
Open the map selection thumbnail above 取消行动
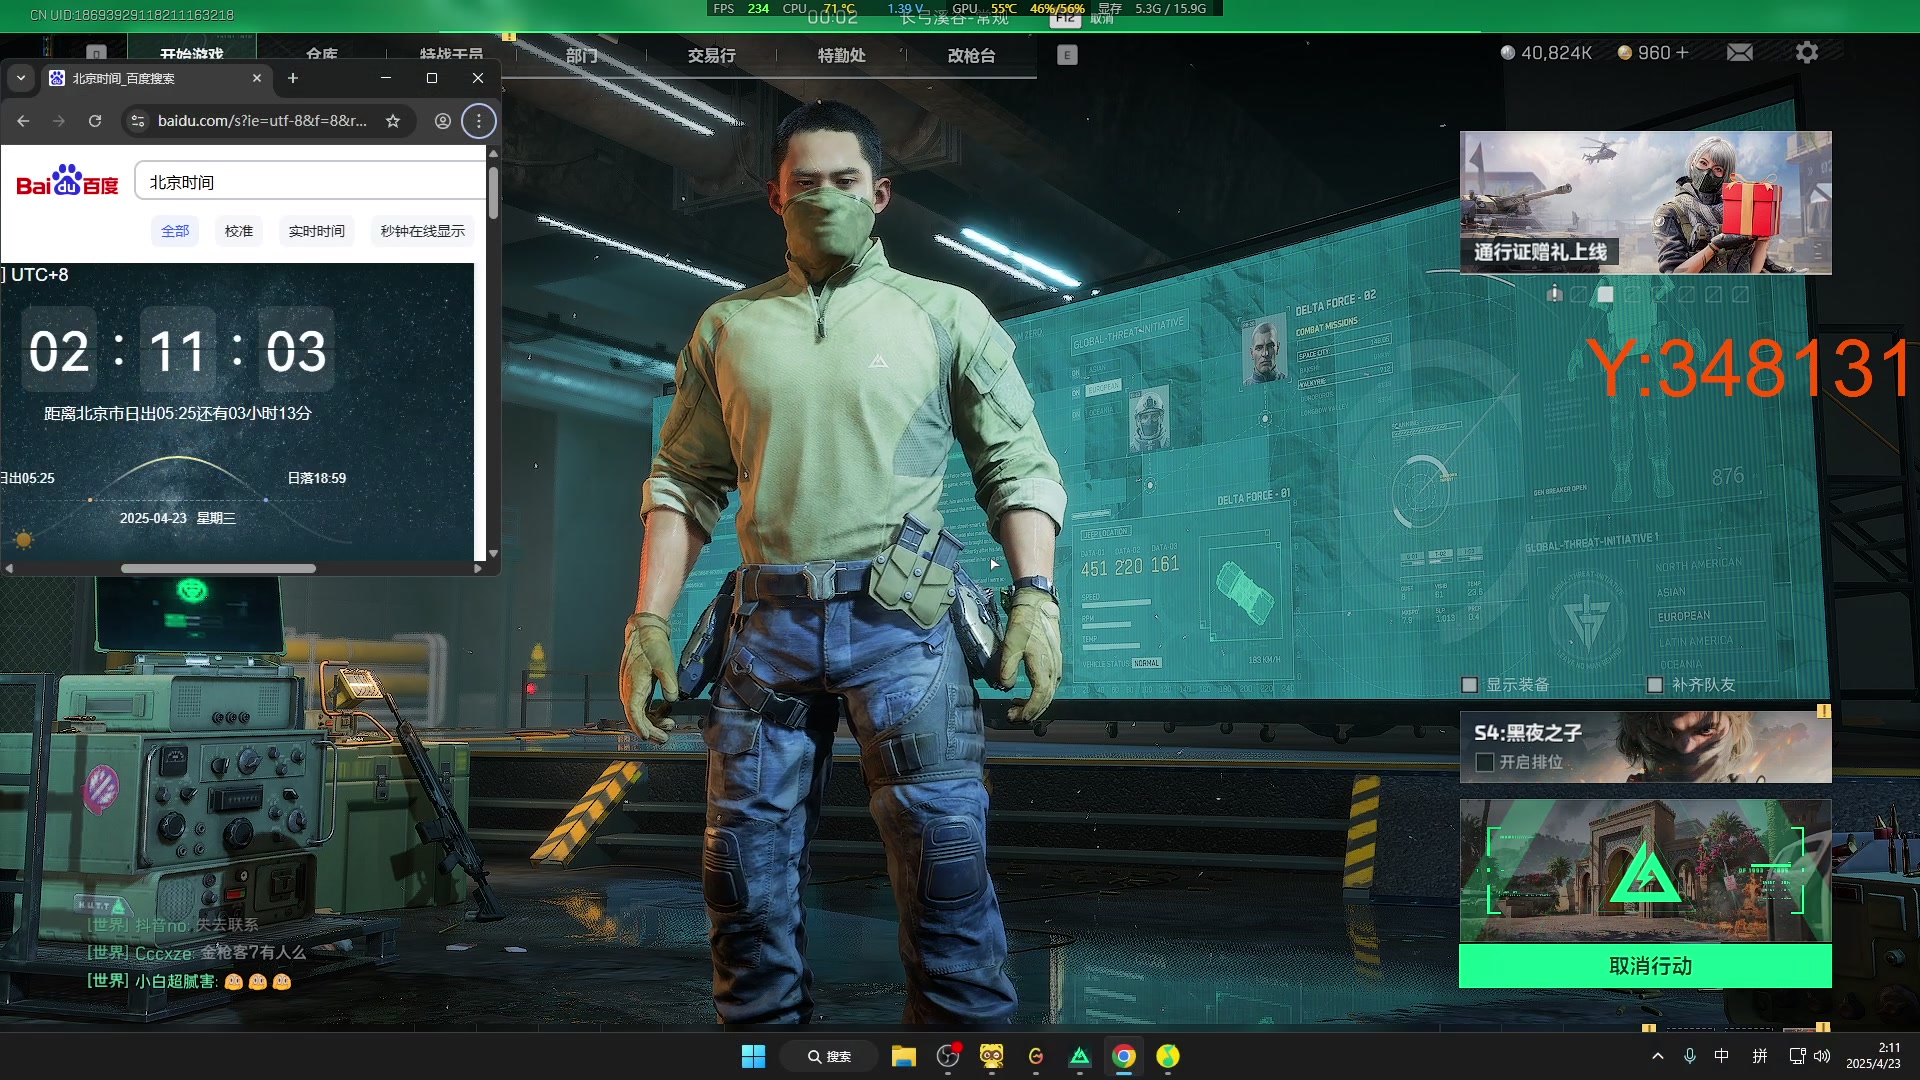pyautogui.click(x=1645, y=870)
